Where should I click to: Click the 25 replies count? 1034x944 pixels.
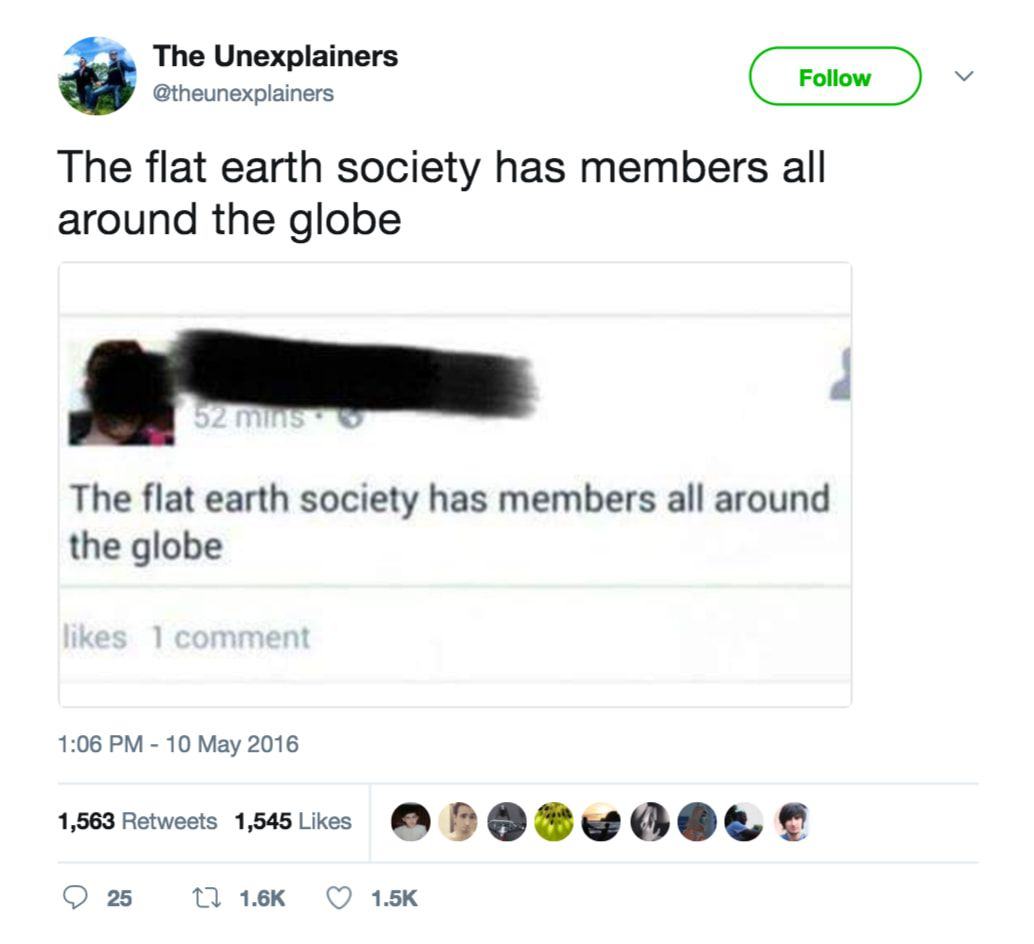click(119, 899)
